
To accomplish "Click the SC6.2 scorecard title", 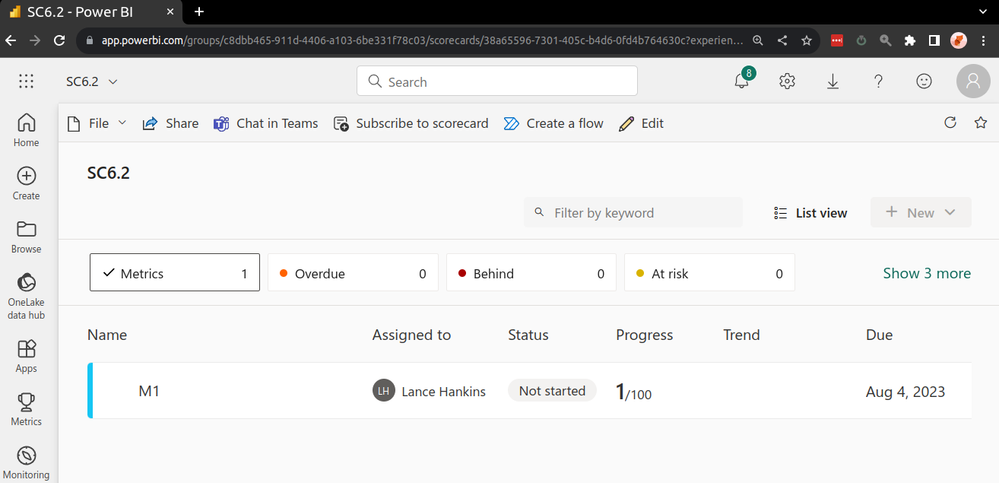I will point(108,173).
